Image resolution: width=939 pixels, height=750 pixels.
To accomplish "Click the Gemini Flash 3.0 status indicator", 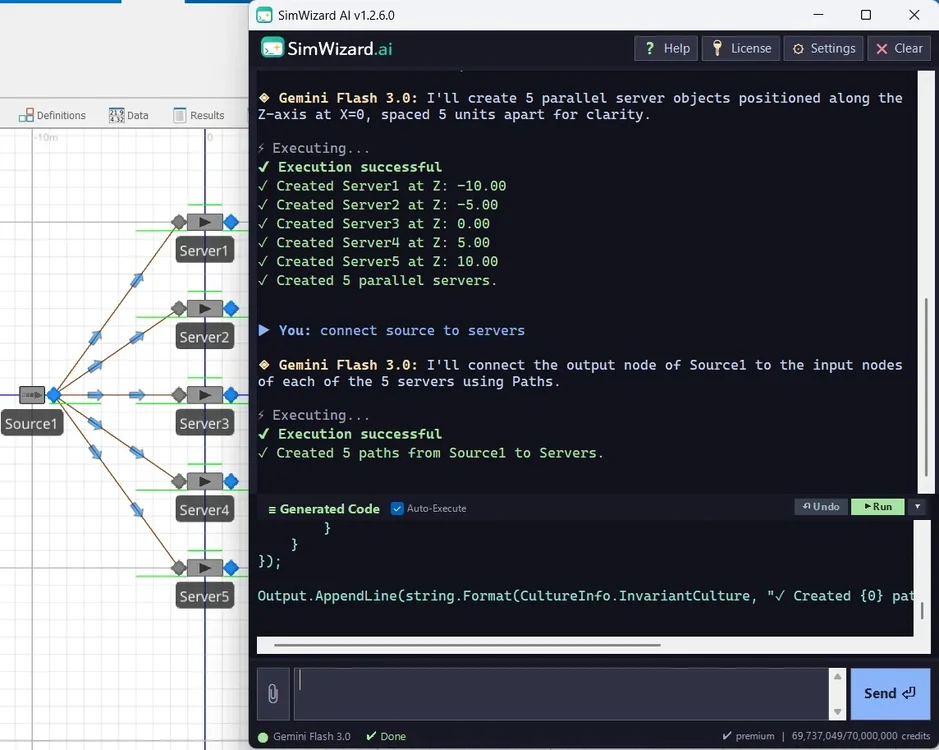I will 304,736.
